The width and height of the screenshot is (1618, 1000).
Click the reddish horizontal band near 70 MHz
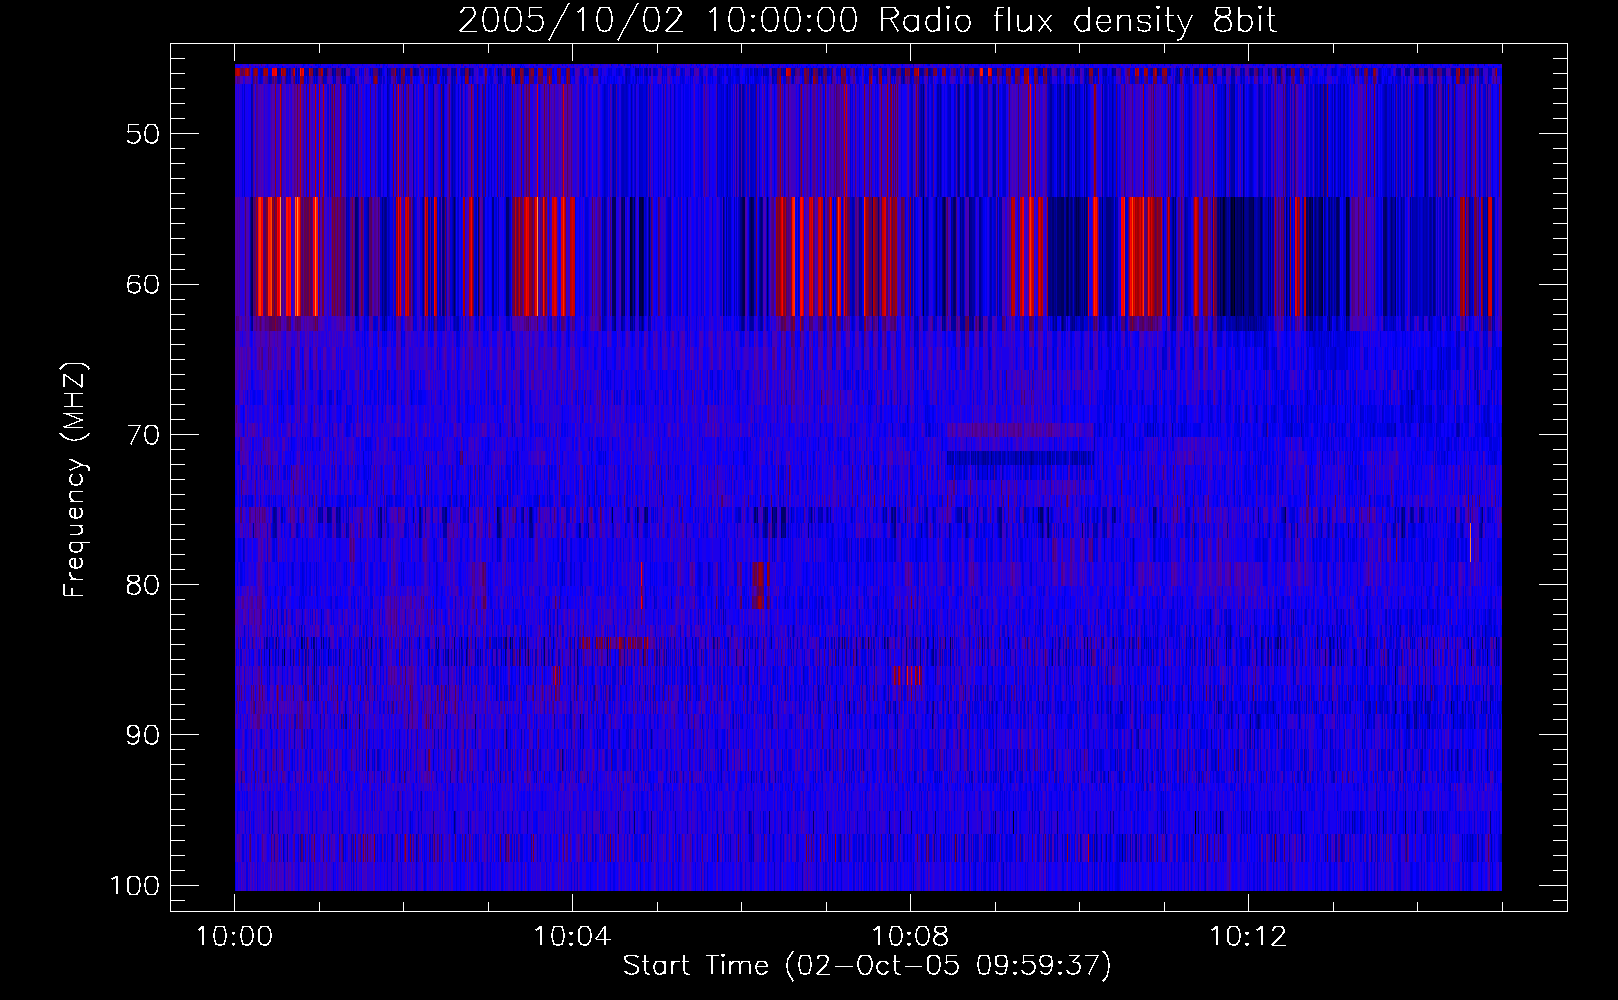click(1020, 431)
